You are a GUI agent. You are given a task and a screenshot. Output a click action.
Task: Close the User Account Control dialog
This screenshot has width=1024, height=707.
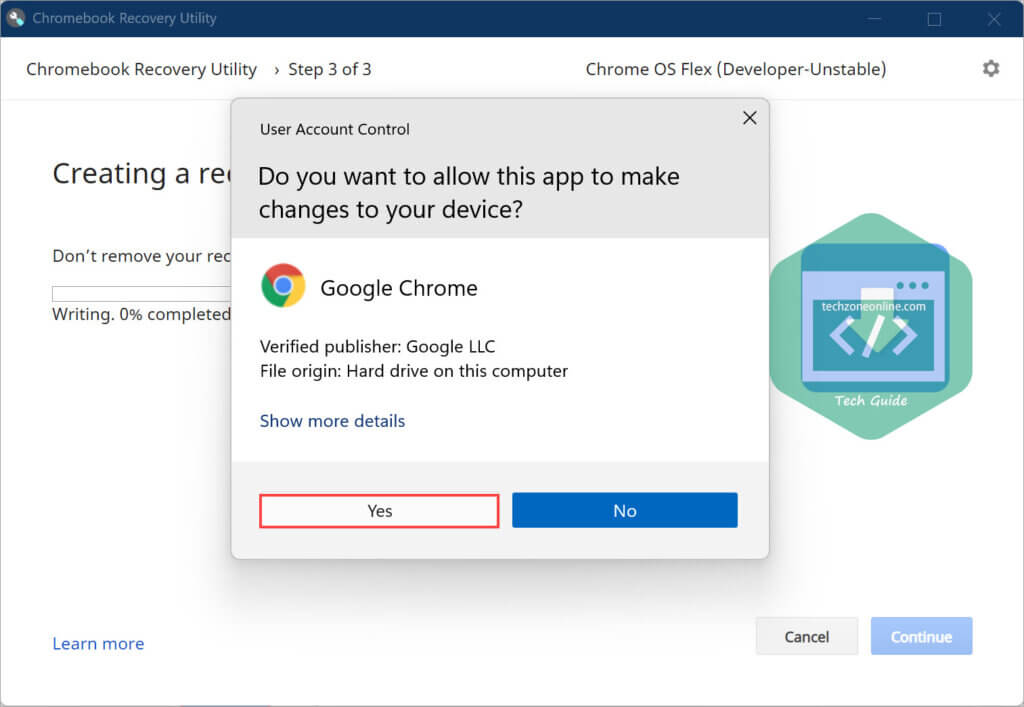tap(749, 117)
